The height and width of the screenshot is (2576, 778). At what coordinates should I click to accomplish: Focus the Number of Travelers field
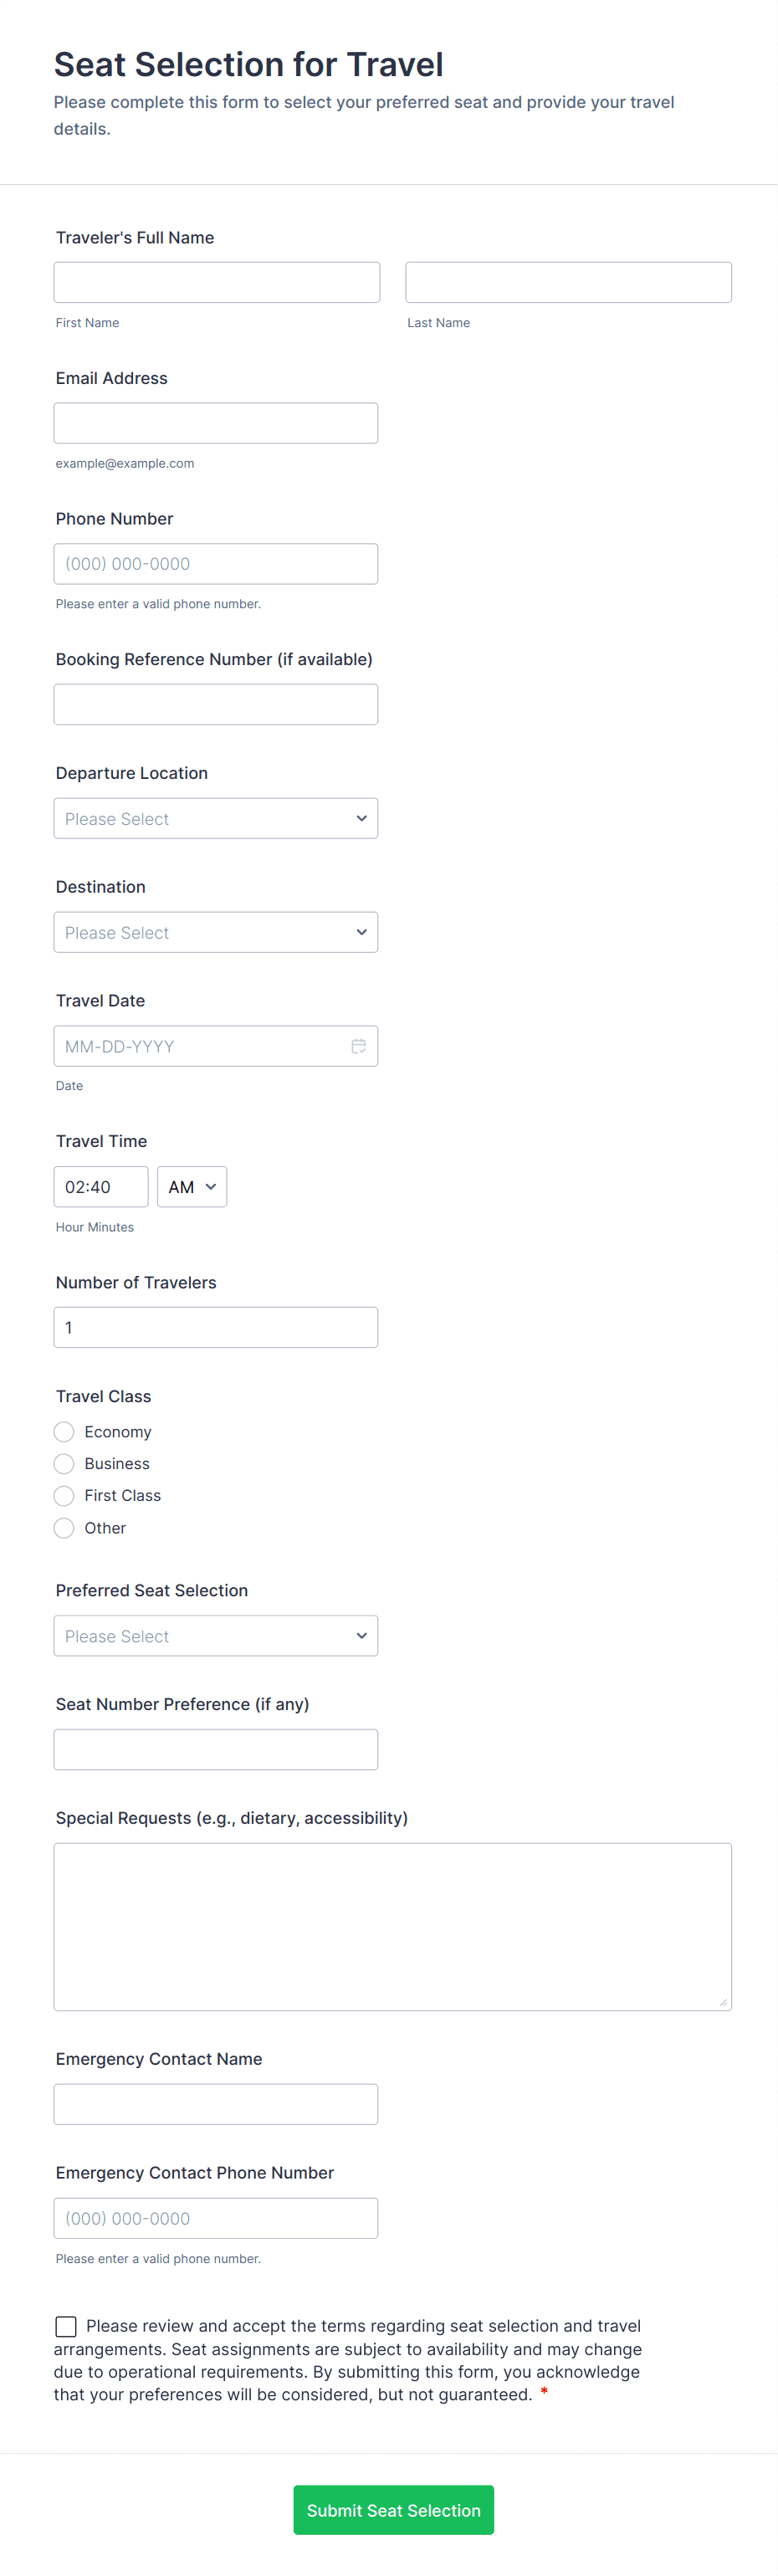pos(216,1327)
